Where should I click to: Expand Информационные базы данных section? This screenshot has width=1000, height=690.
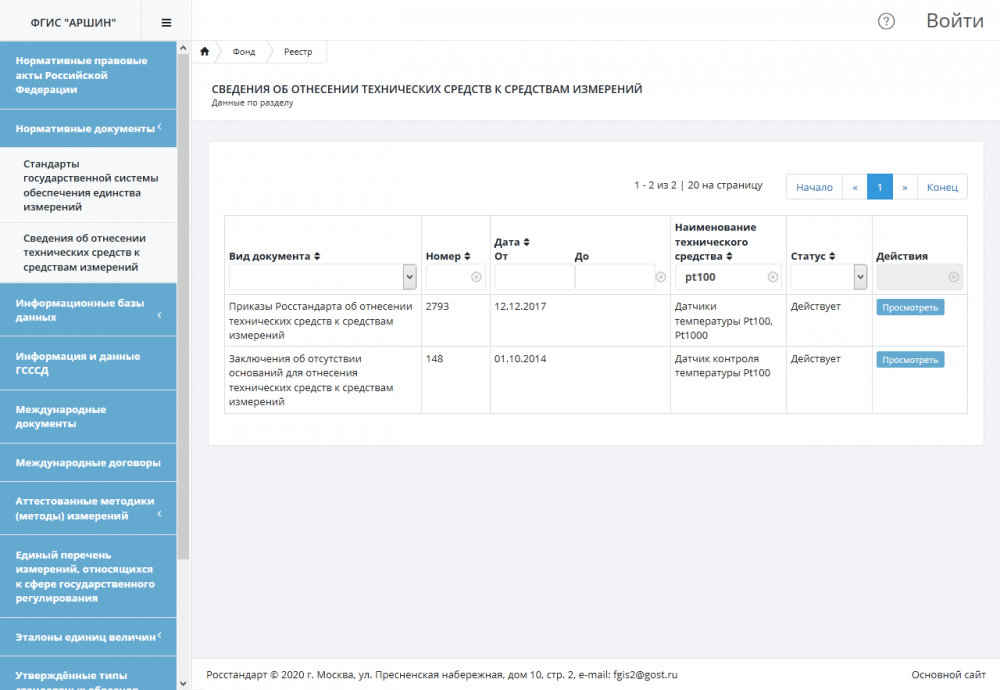pos(88,310)
